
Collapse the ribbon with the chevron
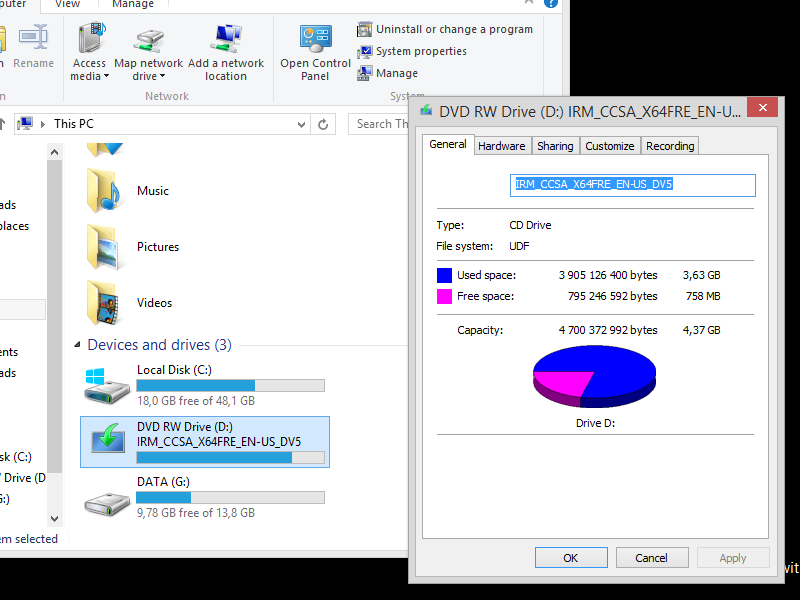529,2
